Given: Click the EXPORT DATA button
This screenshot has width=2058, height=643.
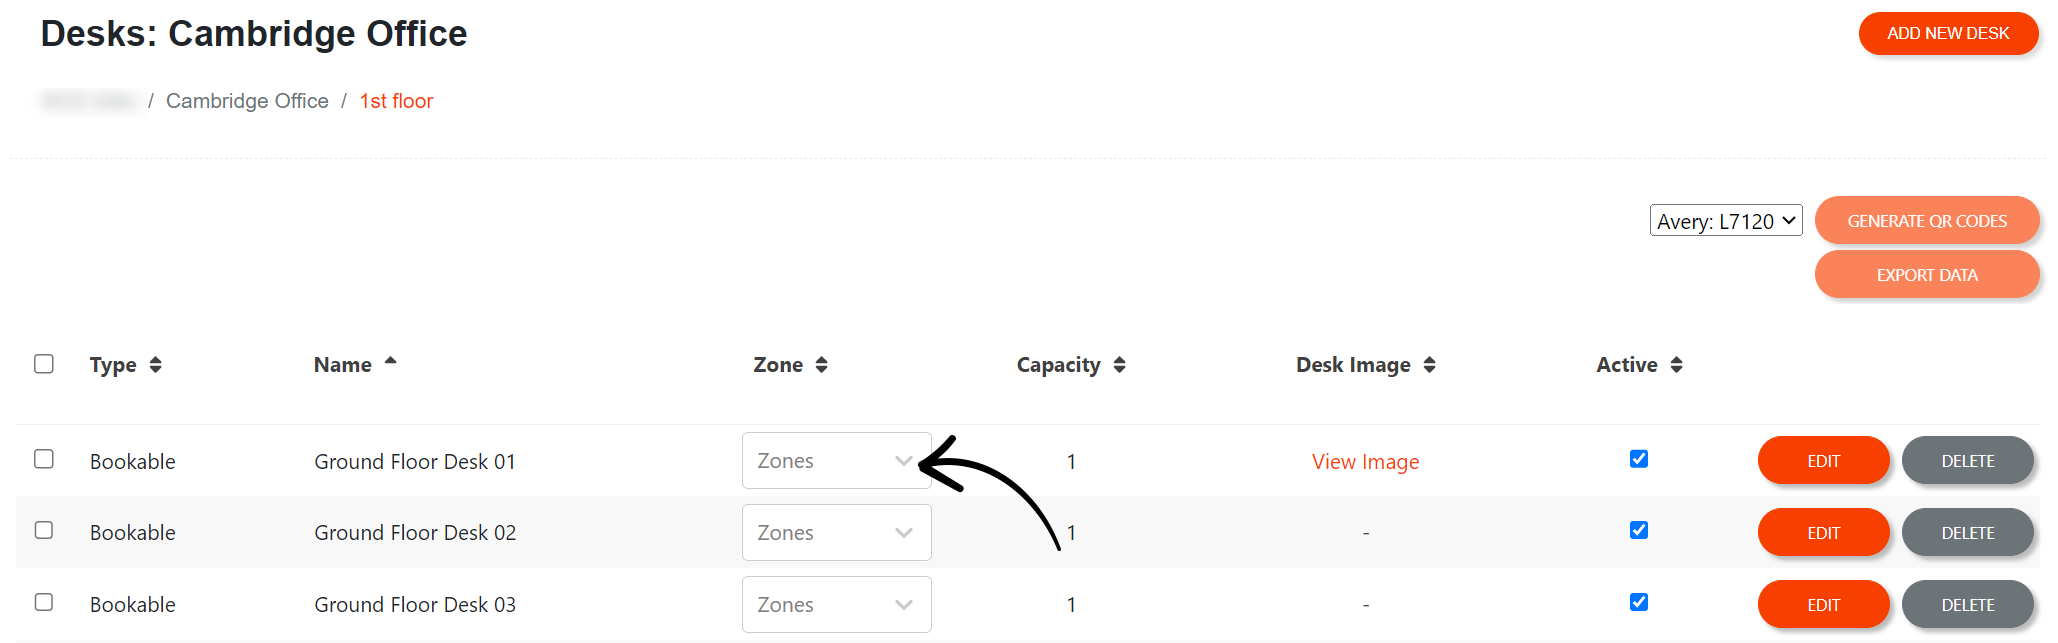Looking at the screenshot, I should 1926,274.
